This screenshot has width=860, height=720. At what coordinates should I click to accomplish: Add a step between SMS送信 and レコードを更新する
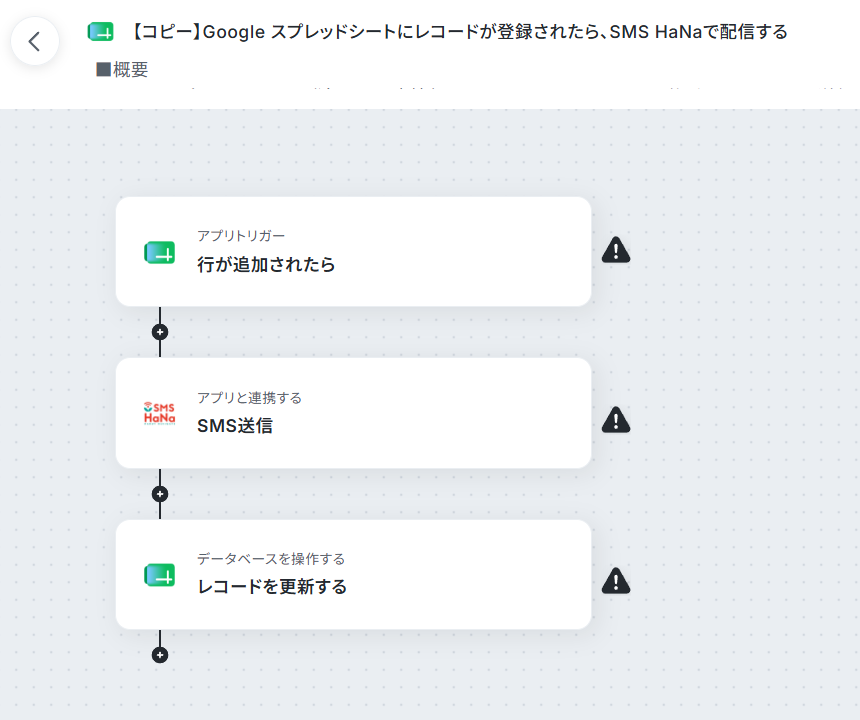pos(160,494)
